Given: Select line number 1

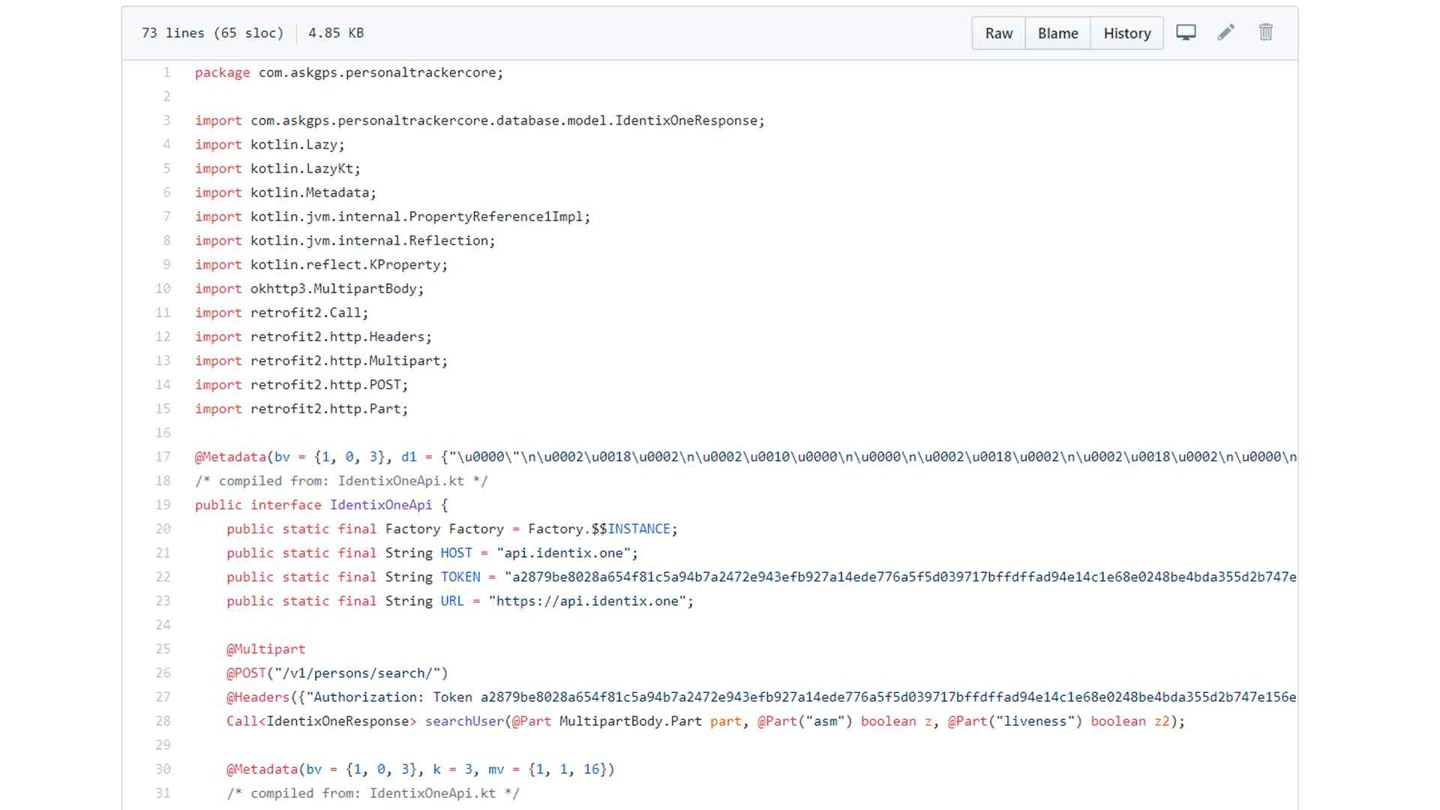Looking at the screenshot, I should [167, 72].
